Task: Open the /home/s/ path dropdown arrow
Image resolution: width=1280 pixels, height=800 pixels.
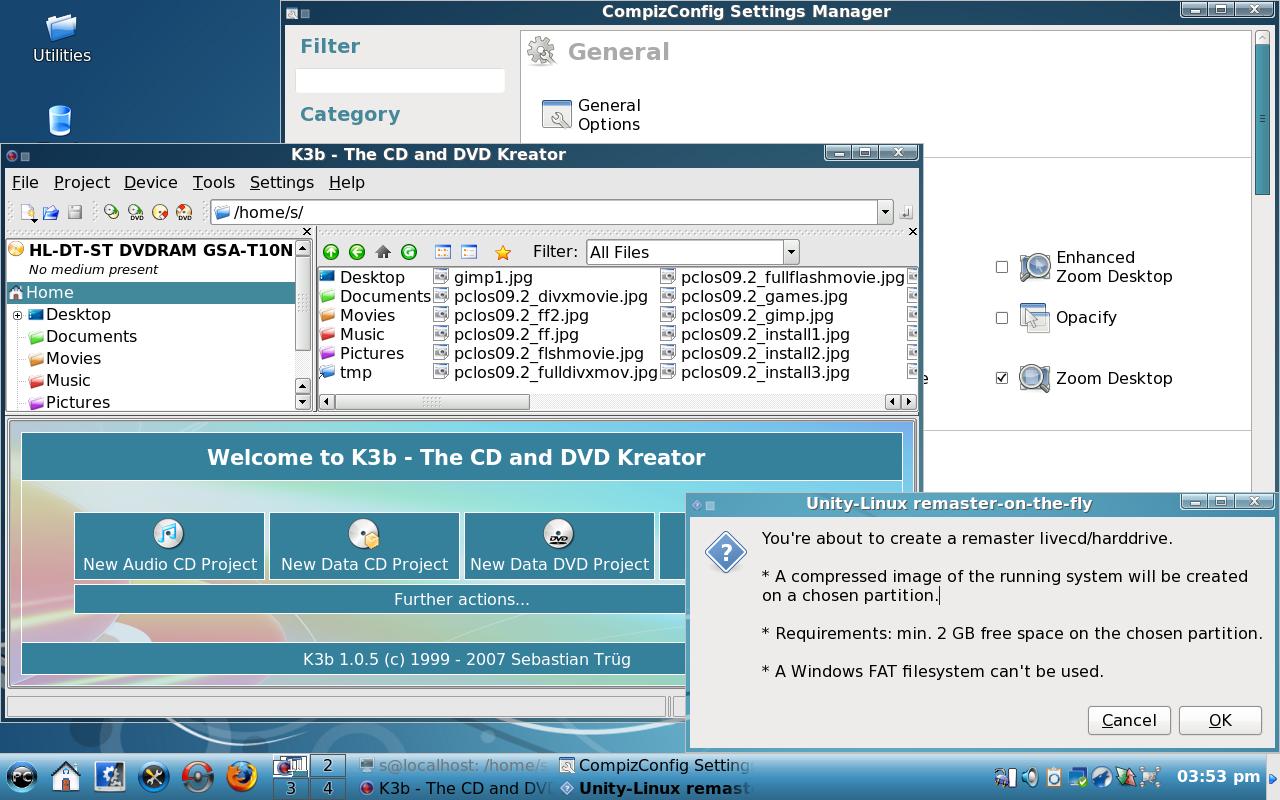Action: tap(884, 212)
